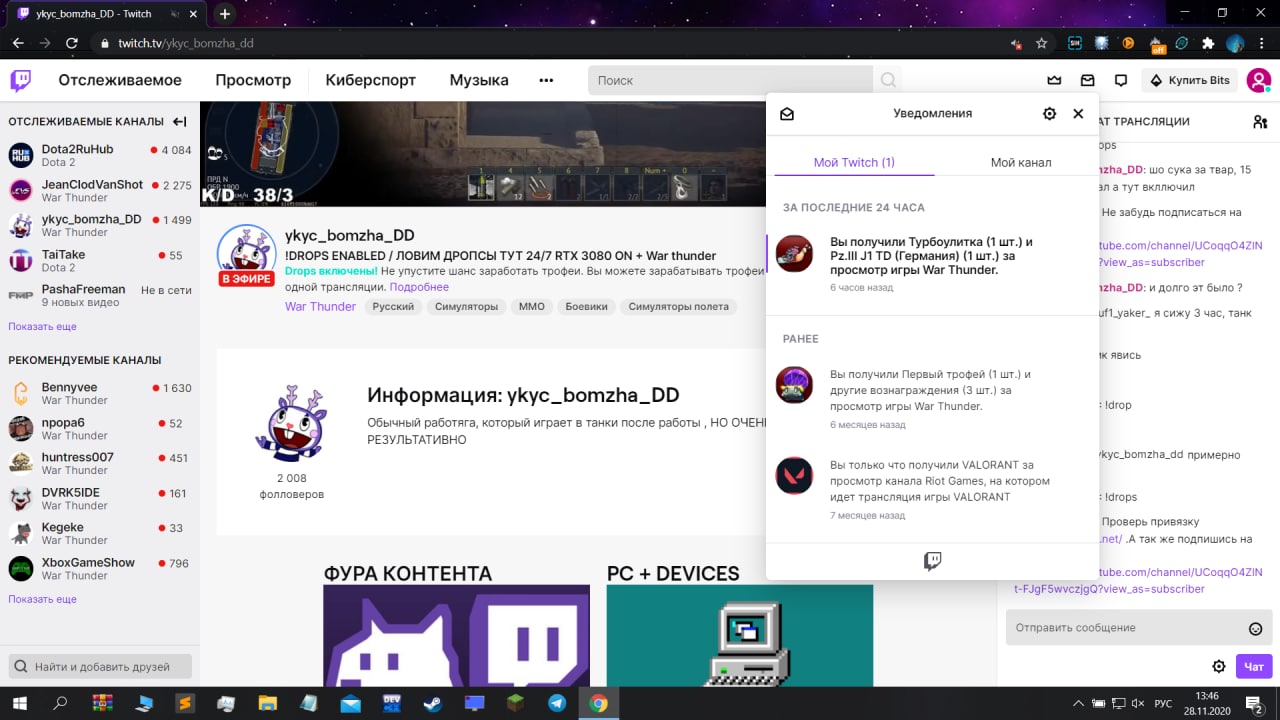Open Kegeke recommended channel
The height and width of the screenshot is (720, 1280).
pyautogui.click(x=100, y=533)
